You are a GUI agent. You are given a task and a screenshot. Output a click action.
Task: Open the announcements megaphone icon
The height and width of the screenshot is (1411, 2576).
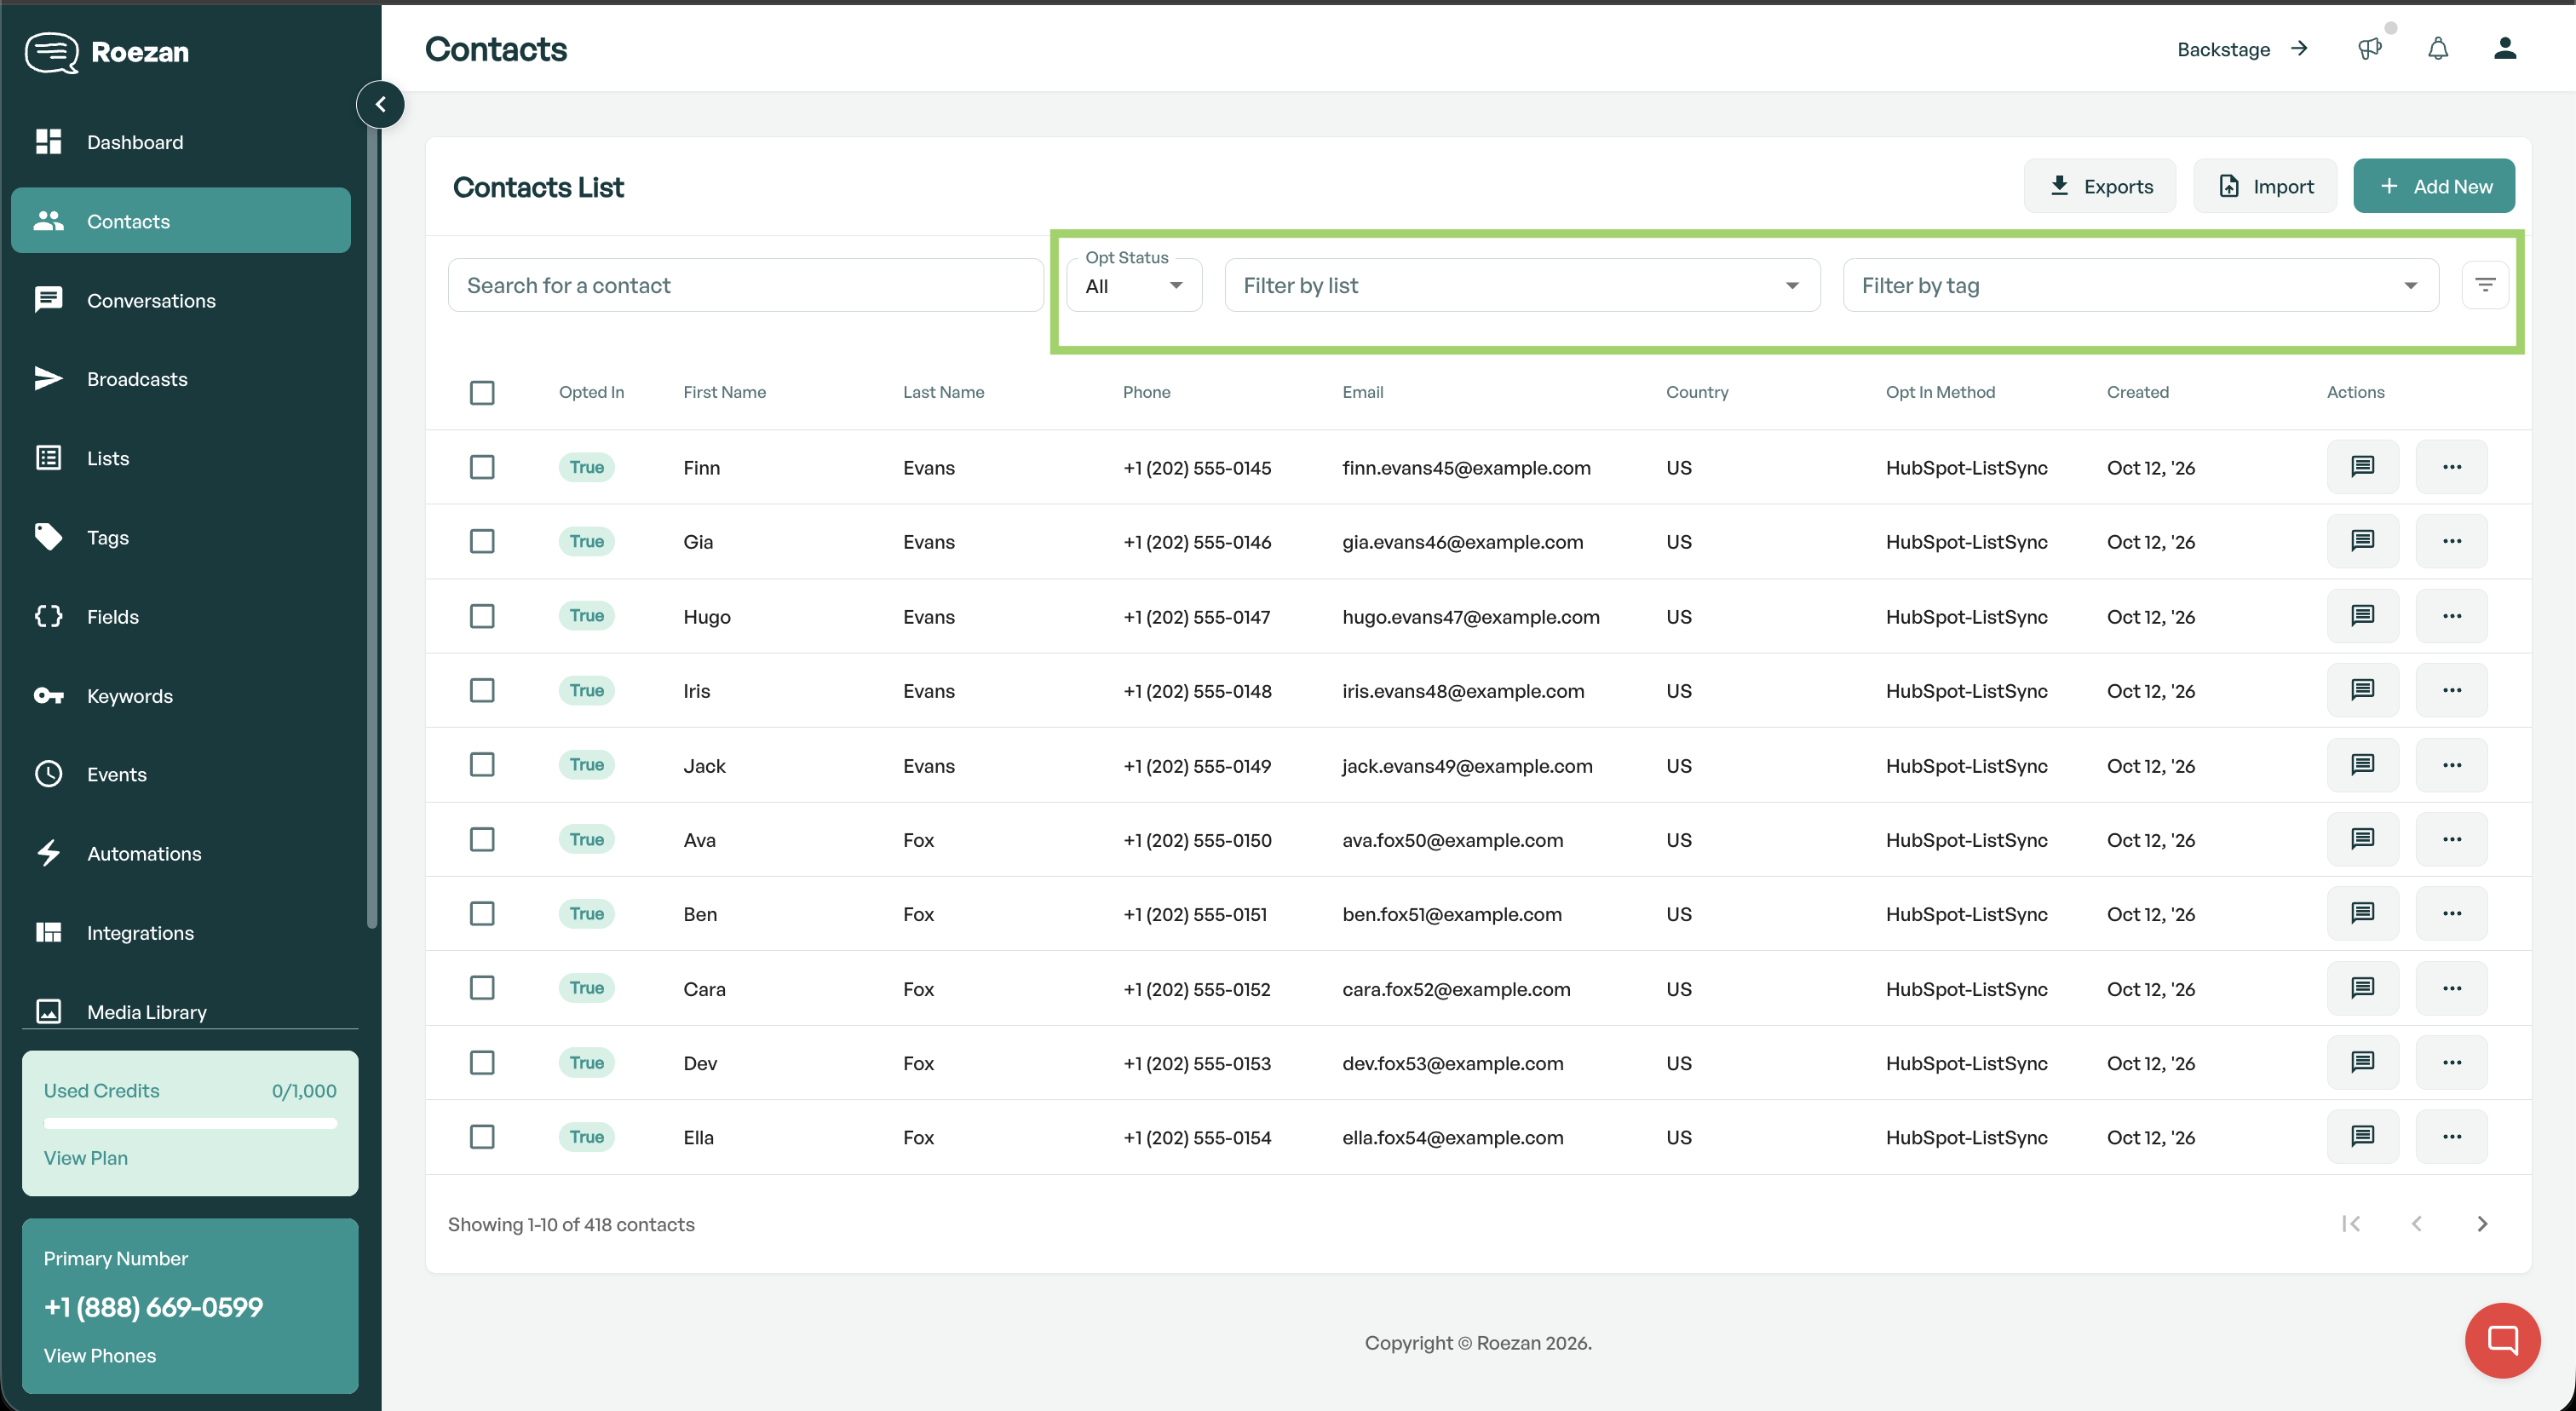point(2369,49)
